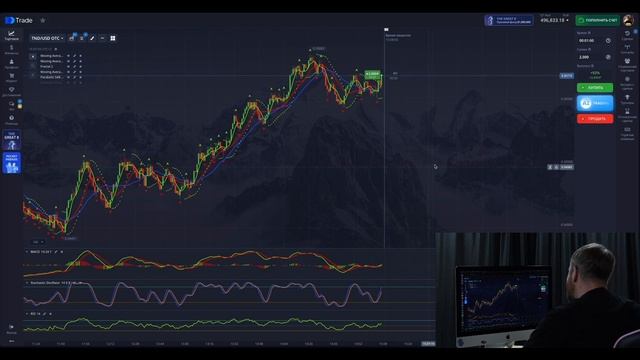This screenshot has width=640, height=360.
Task: Select the drawing pencil tool
Action: (x=92, y=38)
